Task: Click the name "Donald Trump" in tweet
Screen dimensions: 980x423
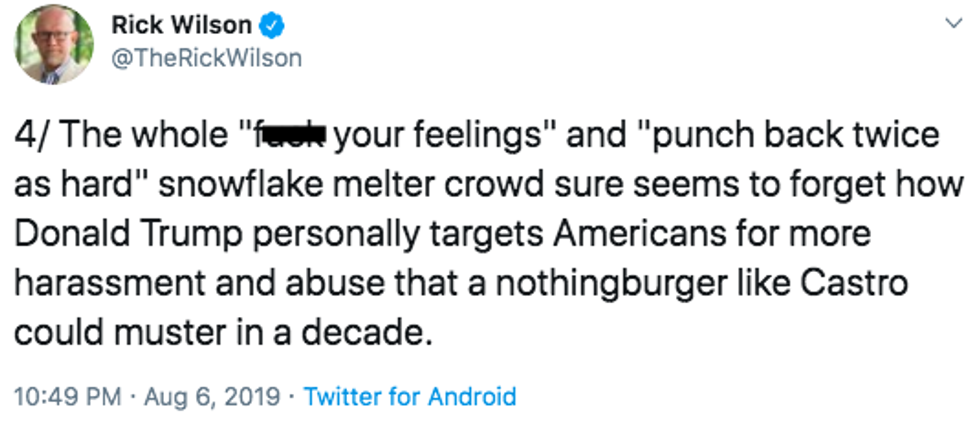Action: pos(114,234)
